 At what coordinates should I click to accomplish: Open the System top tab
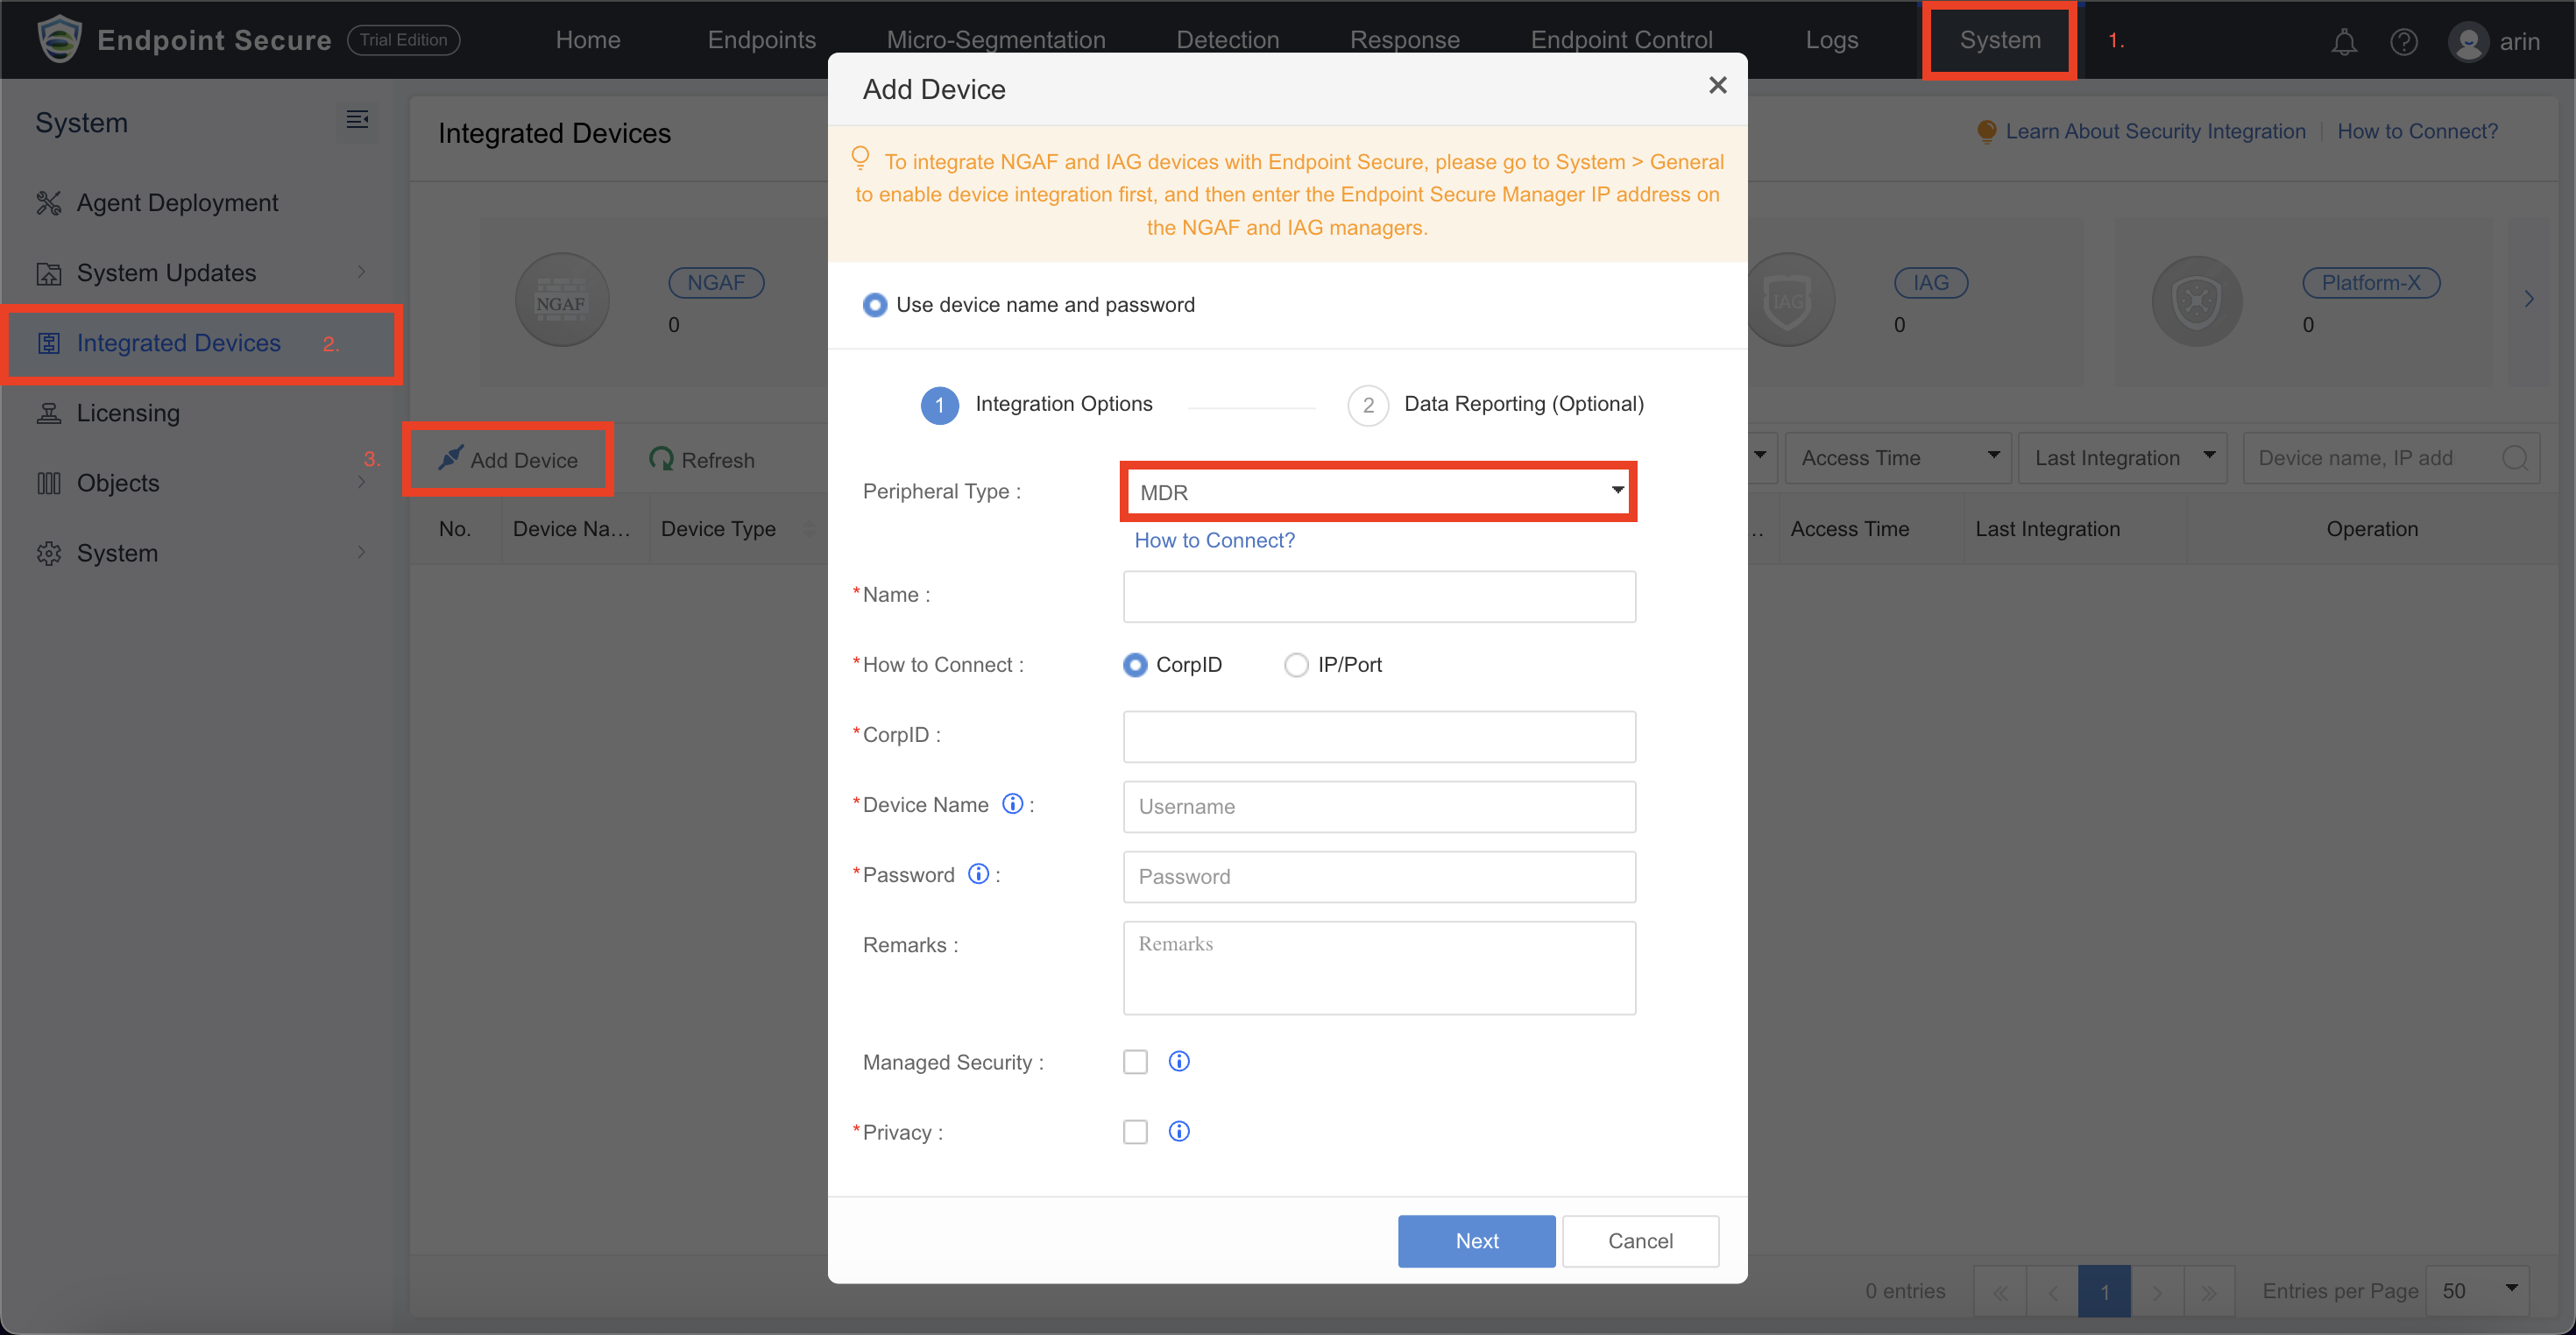(x=2000, y=40)
